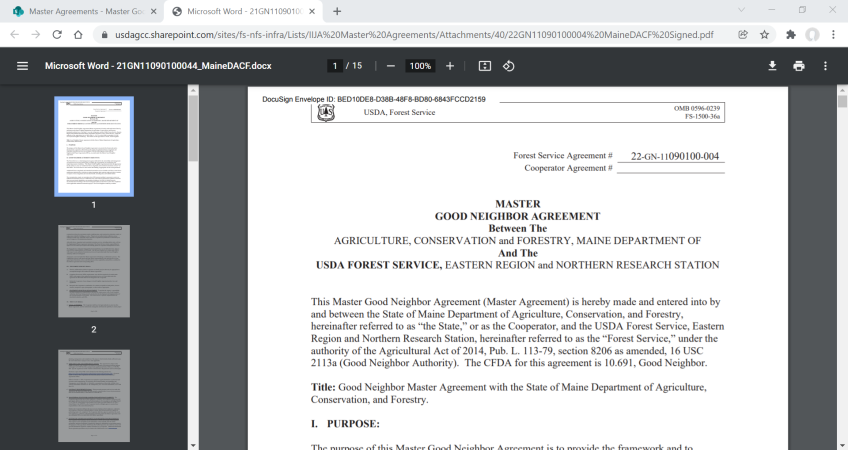Reload the current page
Image resolution: width=848 pixels, height=450 pixels.
coord(57,35)
